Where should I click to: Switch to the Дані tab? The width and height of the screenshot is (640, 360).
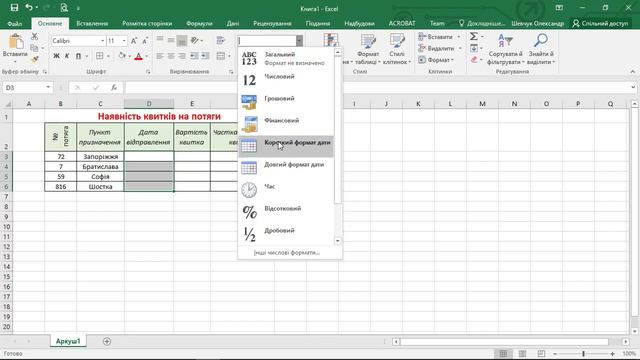point(233,24)
